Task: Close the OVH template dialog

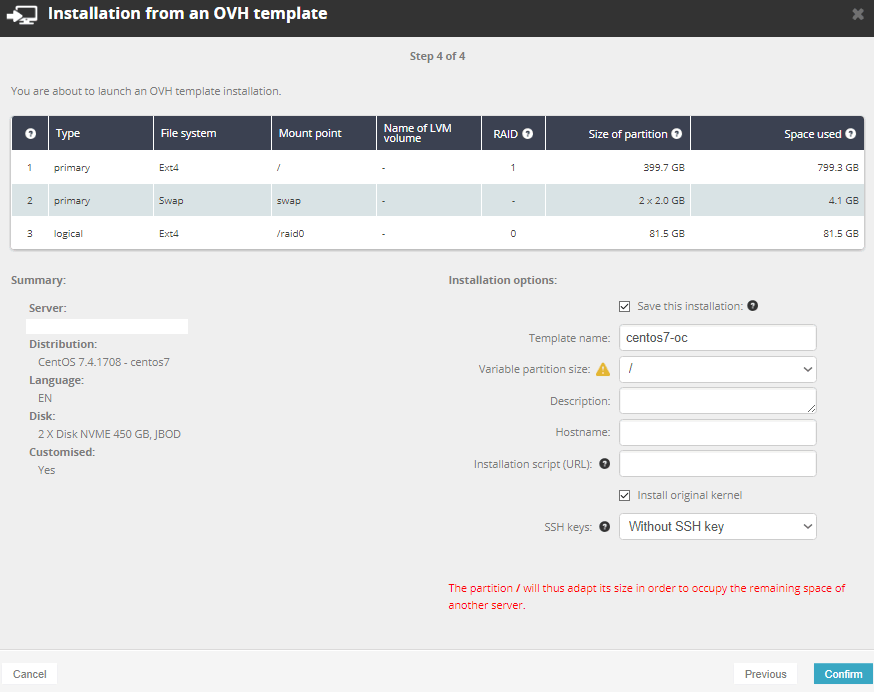Action: click(x=858, y=14)
